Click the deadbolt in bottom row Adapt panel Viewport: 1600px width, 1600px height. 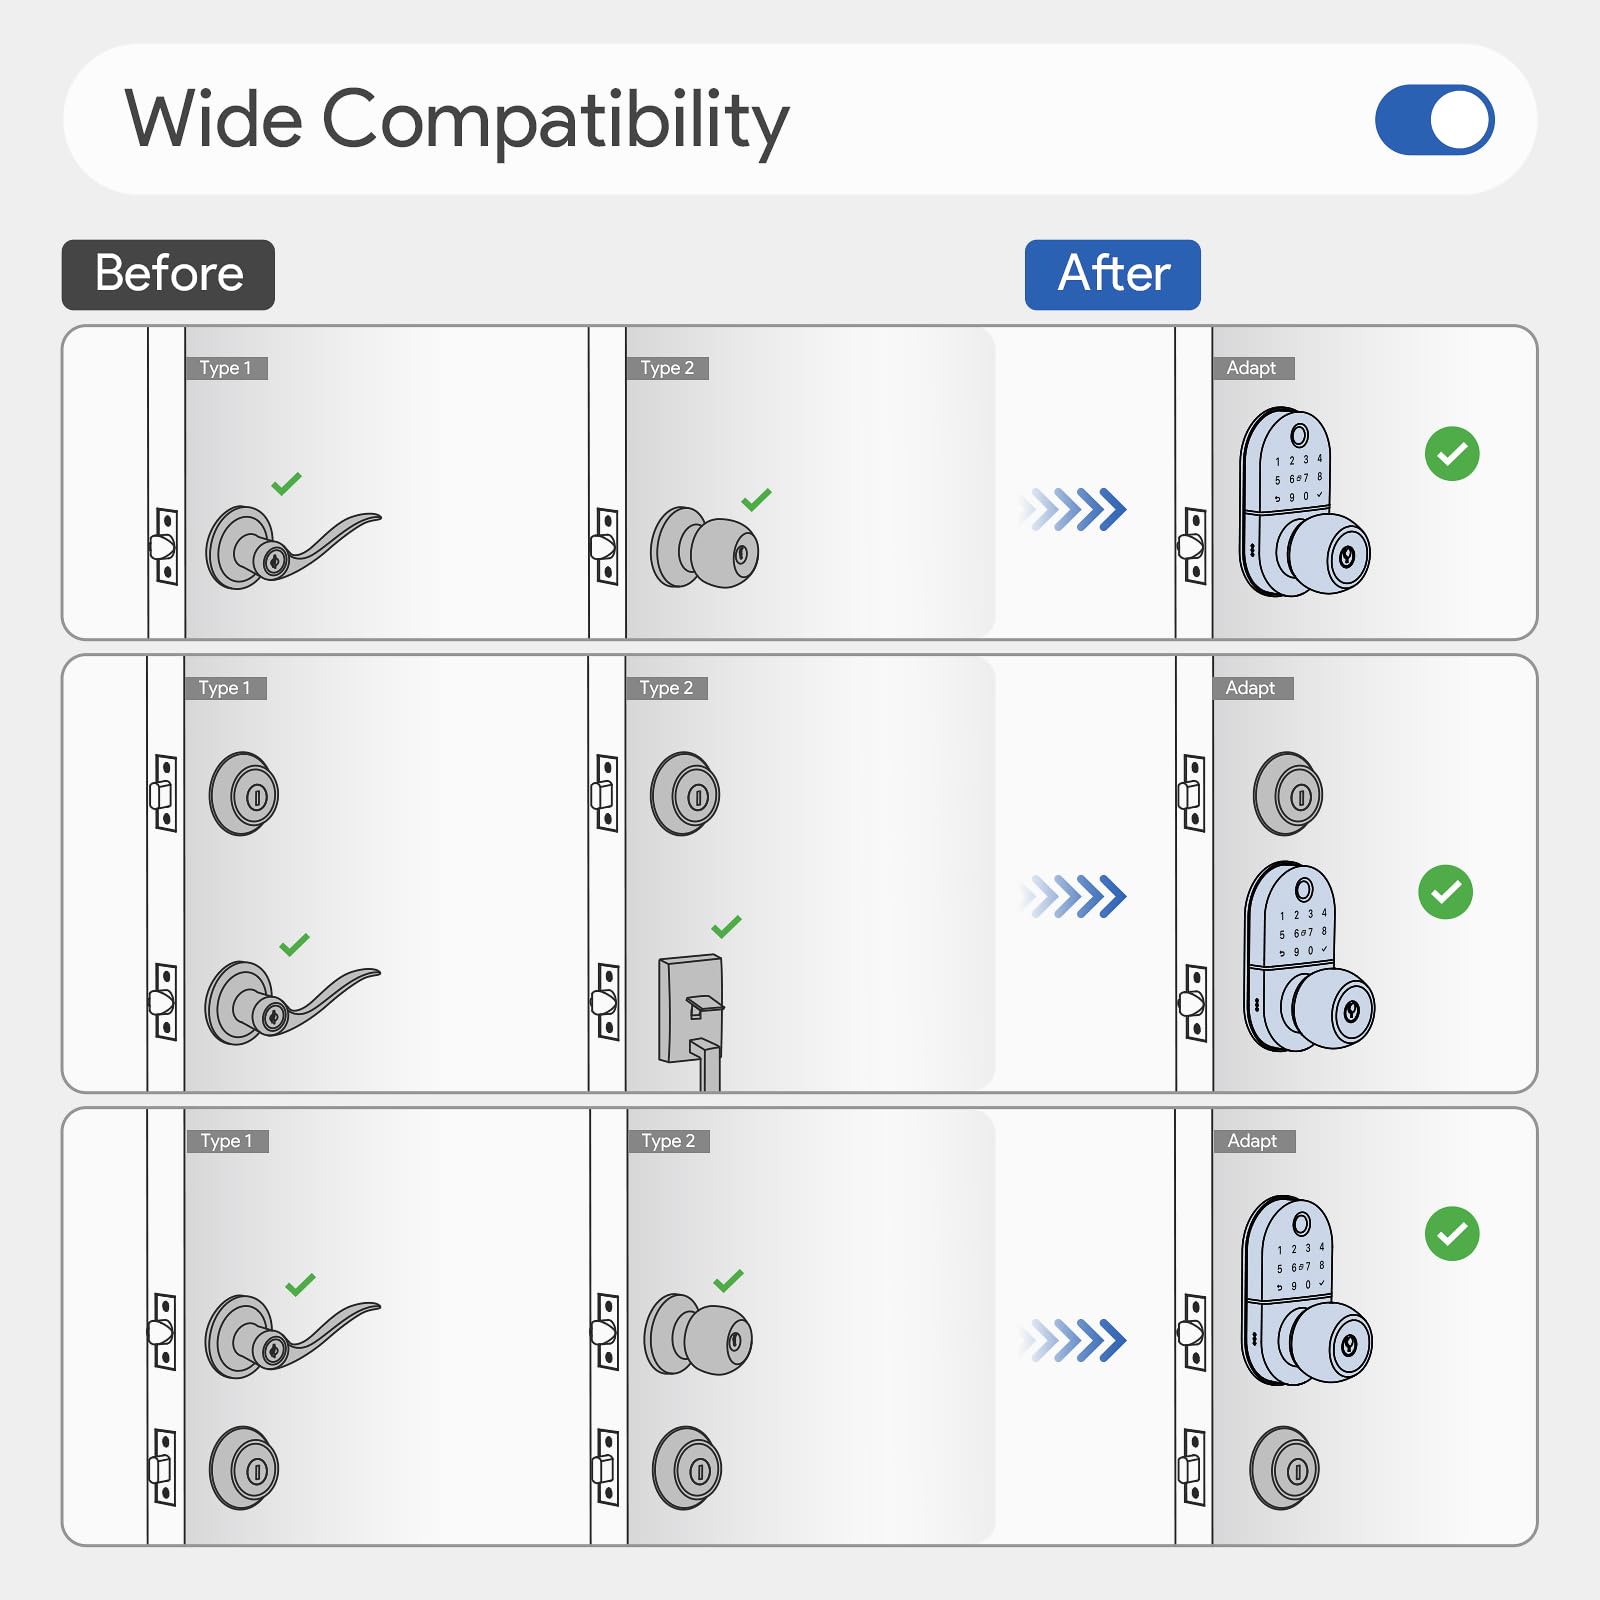click(x=1285, y=1468)
